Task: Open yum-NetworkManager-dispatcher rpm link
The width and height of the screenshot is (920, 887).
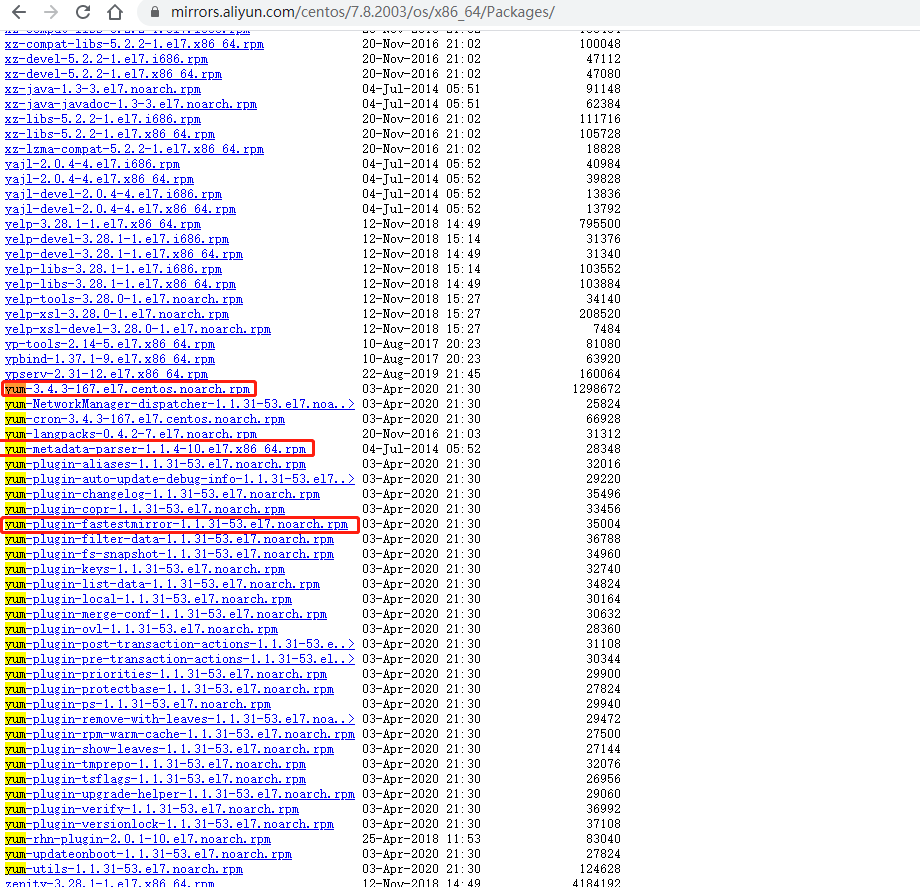Action: [180, 404]
